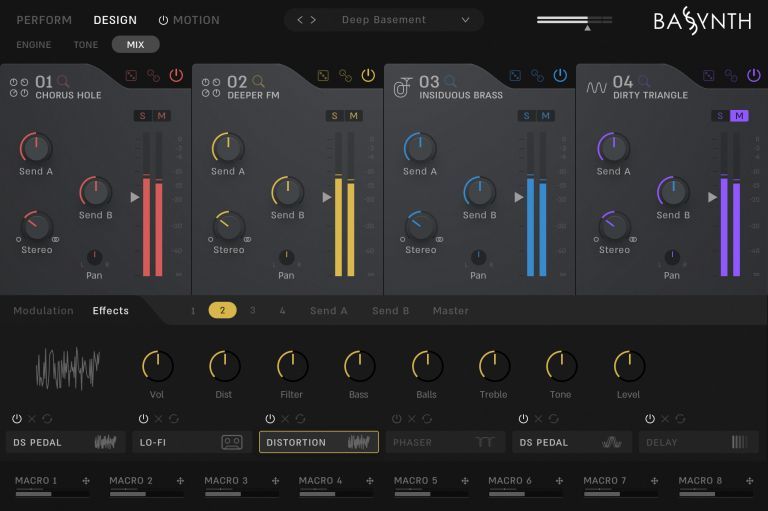Toggle power for layer 01 Chorus Hole
Image resolution: width=768 pixels, height=511 pixels.
[176, 76]
